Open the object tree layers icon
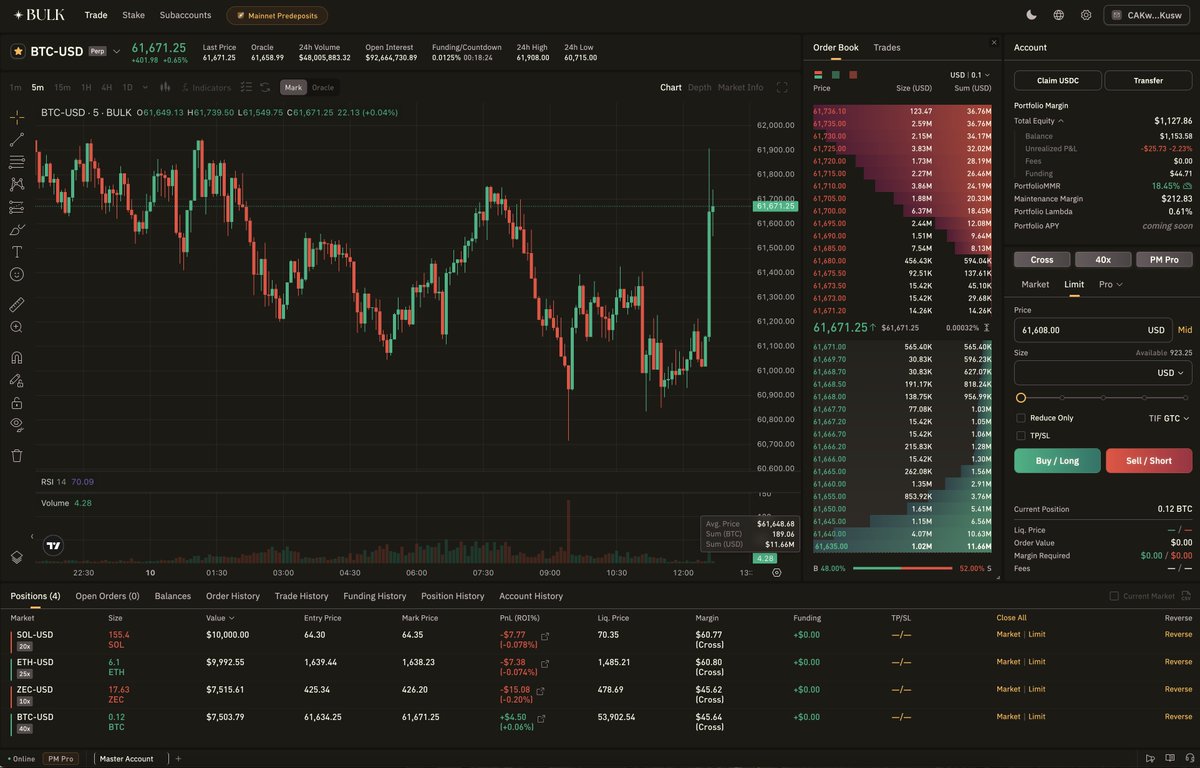The image size is (1200, 768). point(16,557)
